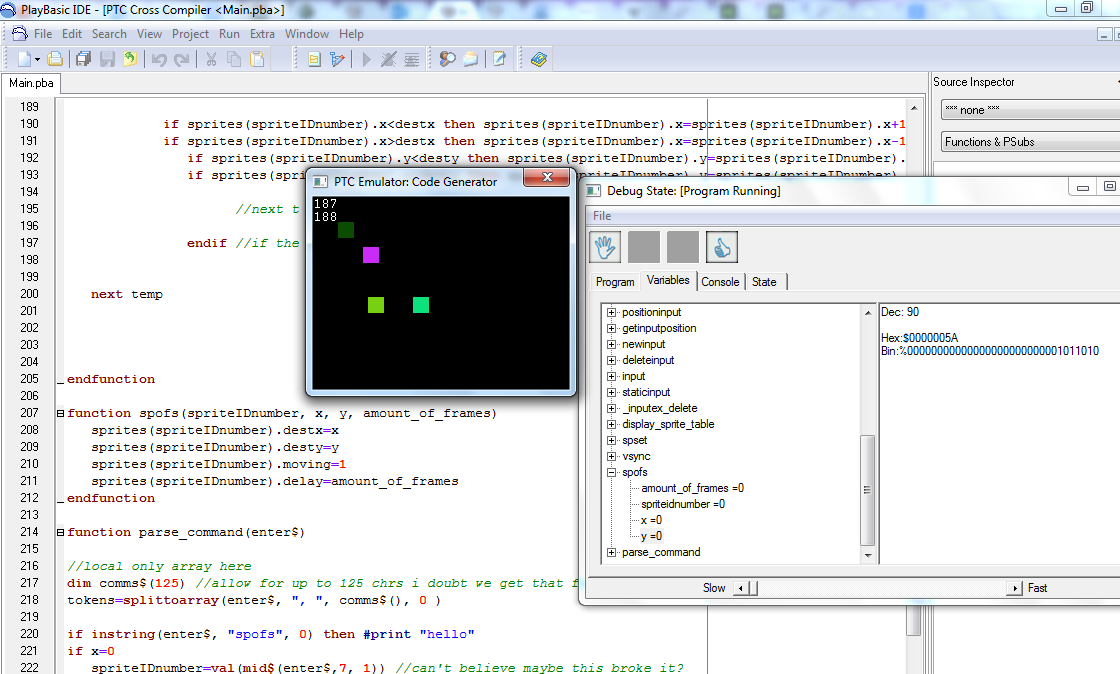Expand the positioninput tree node
The width and height of the screenshot is (1120, 674).
[611, 312]
